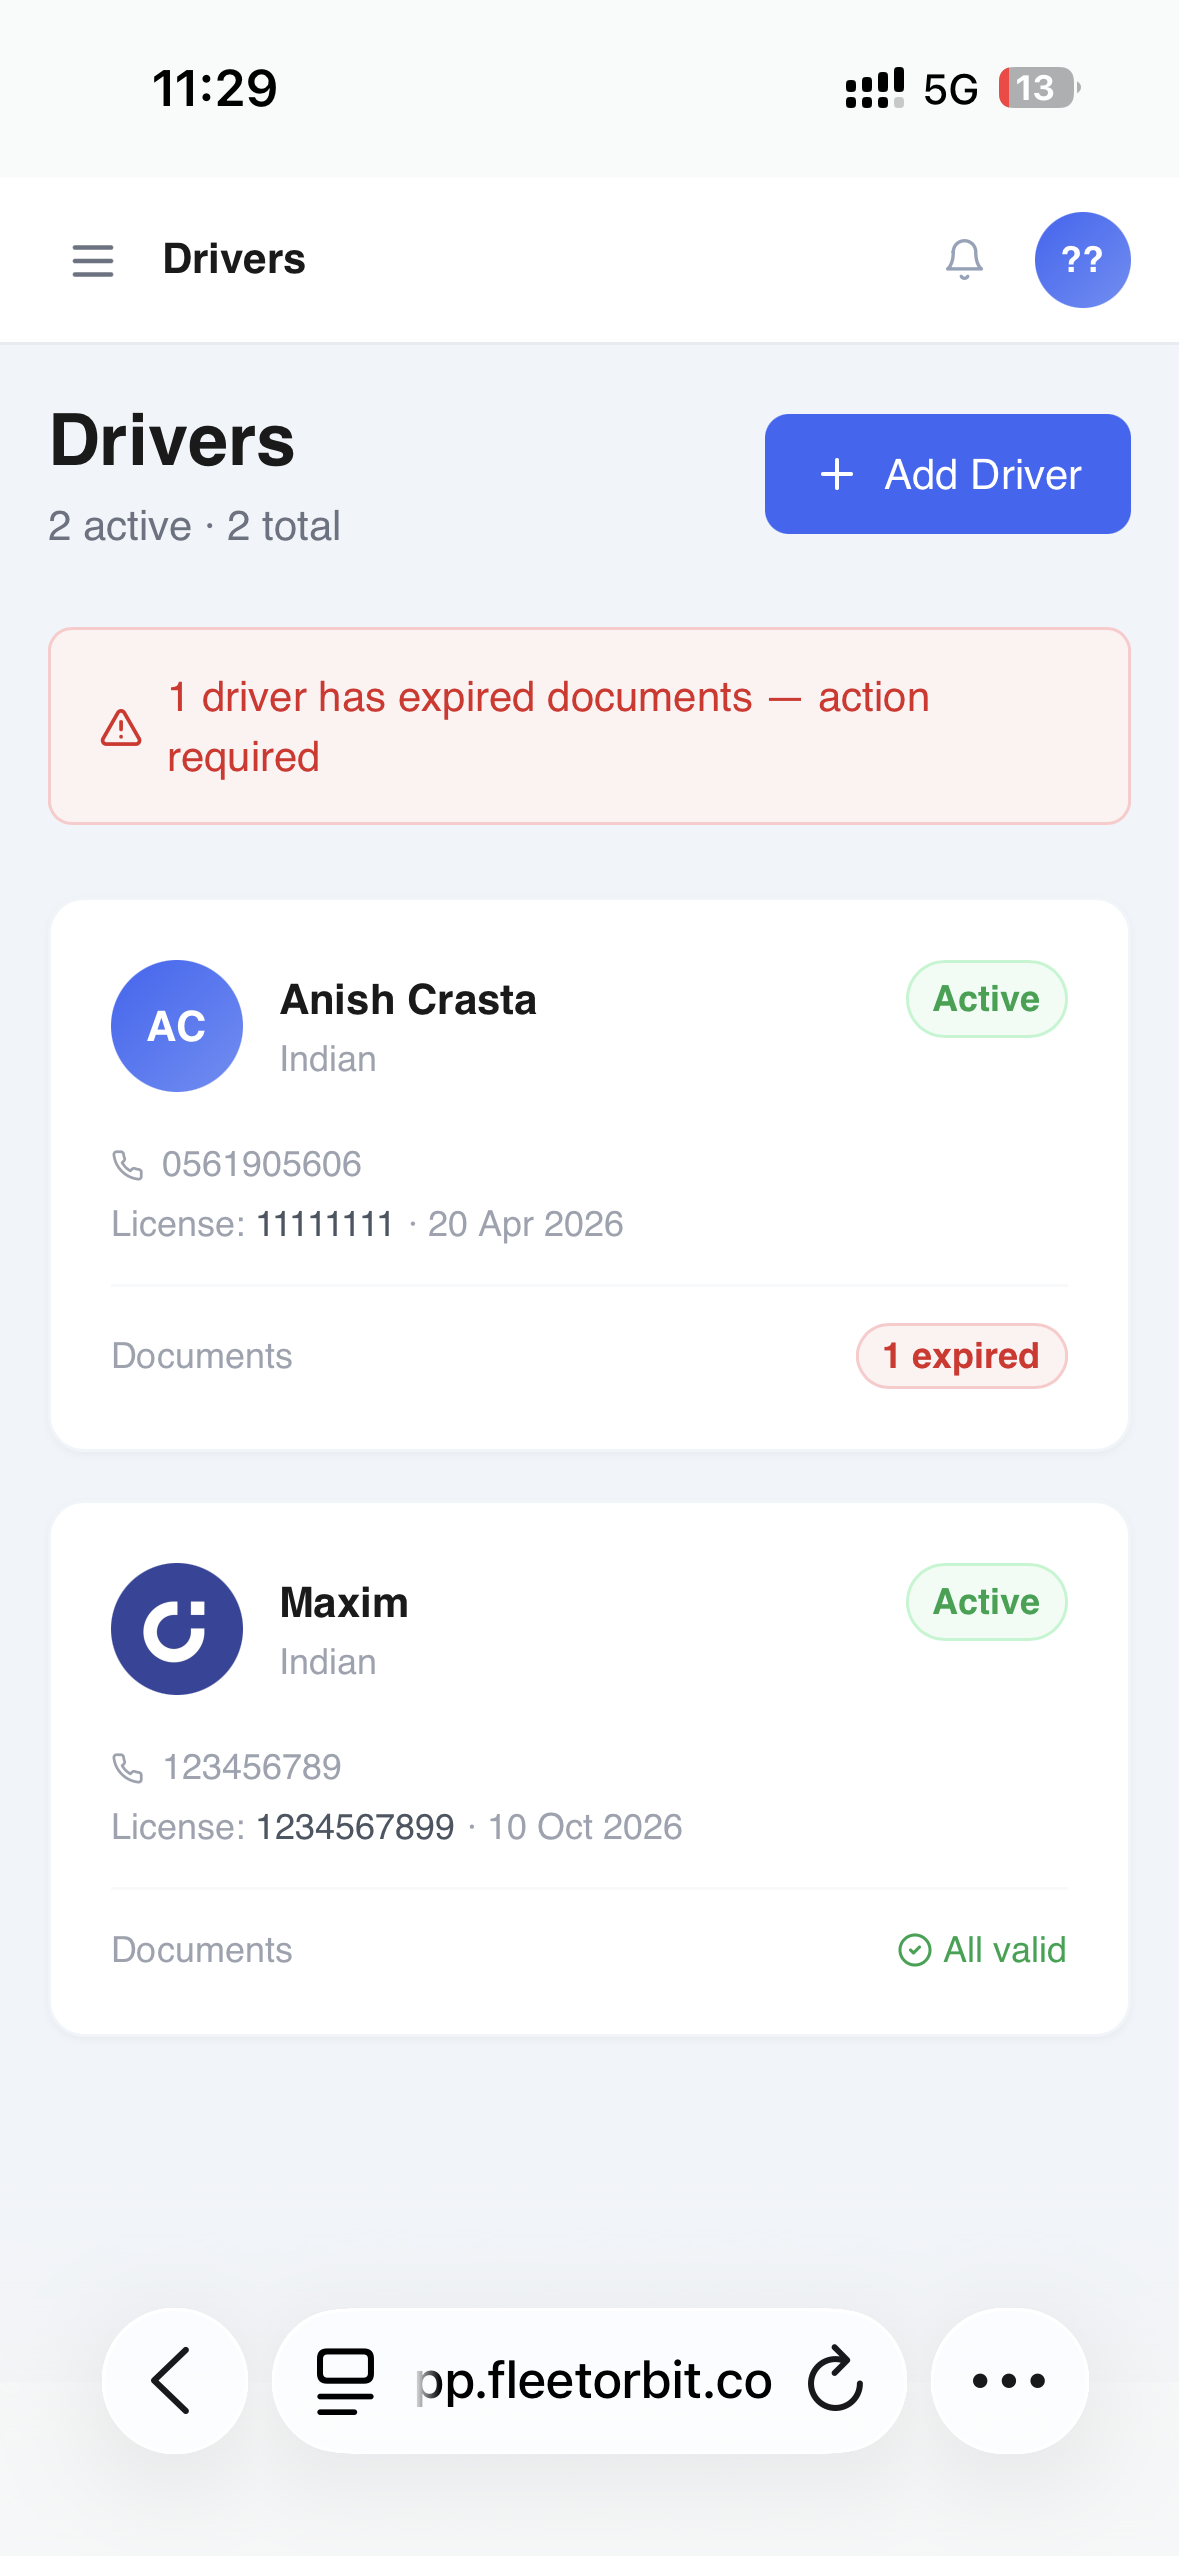Image resolution: width=1179 pixels, height=2556 pixels.
Task: Tap the Add Driver button
Action: coord(947,474)
